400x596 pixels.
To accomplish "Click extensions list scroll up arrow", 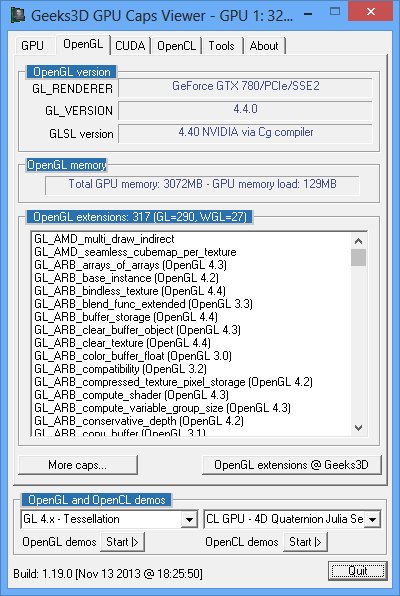I will pos(358,241).
